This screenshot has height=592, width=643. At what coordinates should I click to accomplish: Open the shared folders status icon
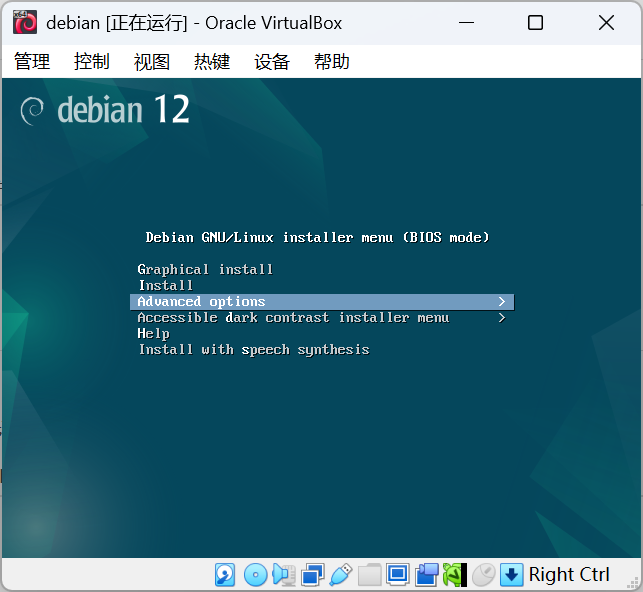[369, 575]
